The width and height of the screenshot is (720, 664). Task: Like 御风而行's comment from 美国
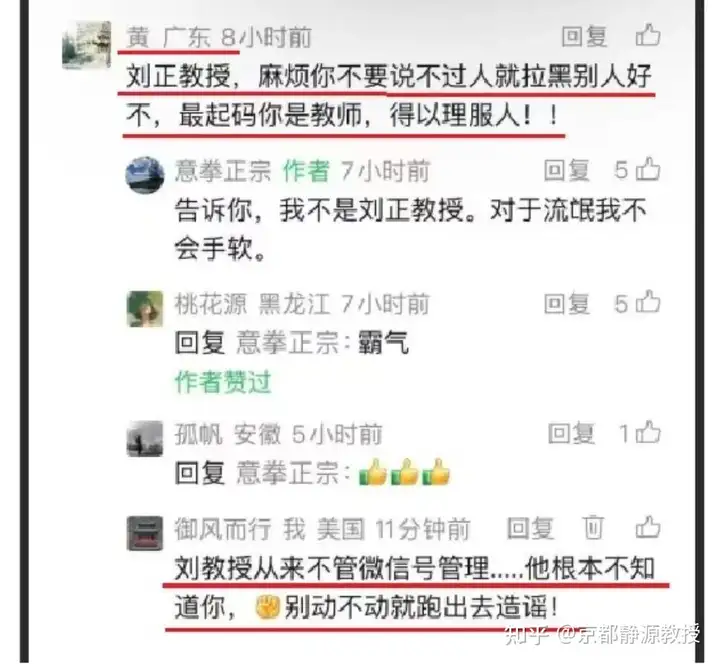648,527
